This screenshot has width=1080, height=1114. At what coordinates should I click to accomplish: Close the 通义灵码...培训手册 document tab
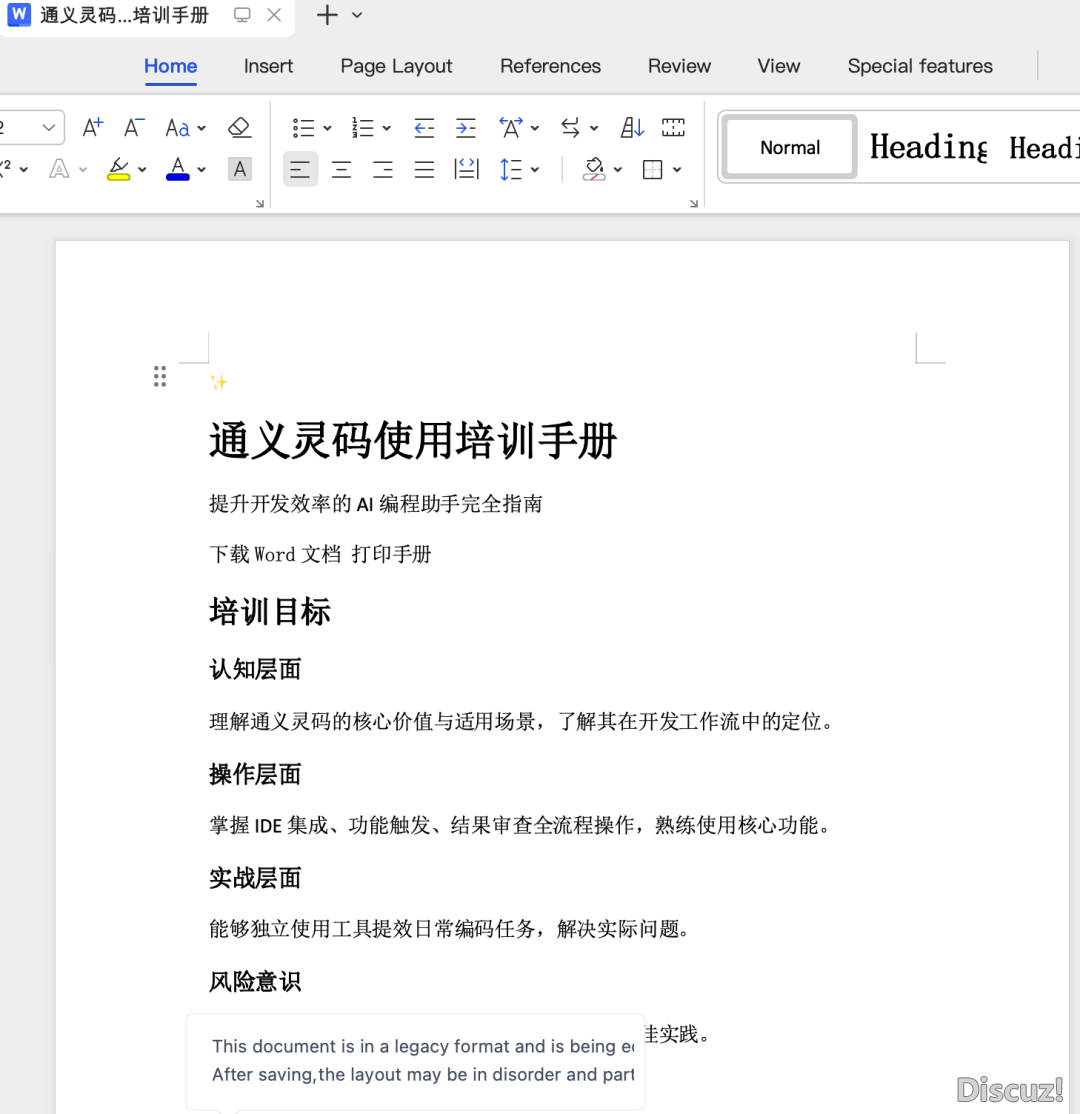click(x=274, y=15)
